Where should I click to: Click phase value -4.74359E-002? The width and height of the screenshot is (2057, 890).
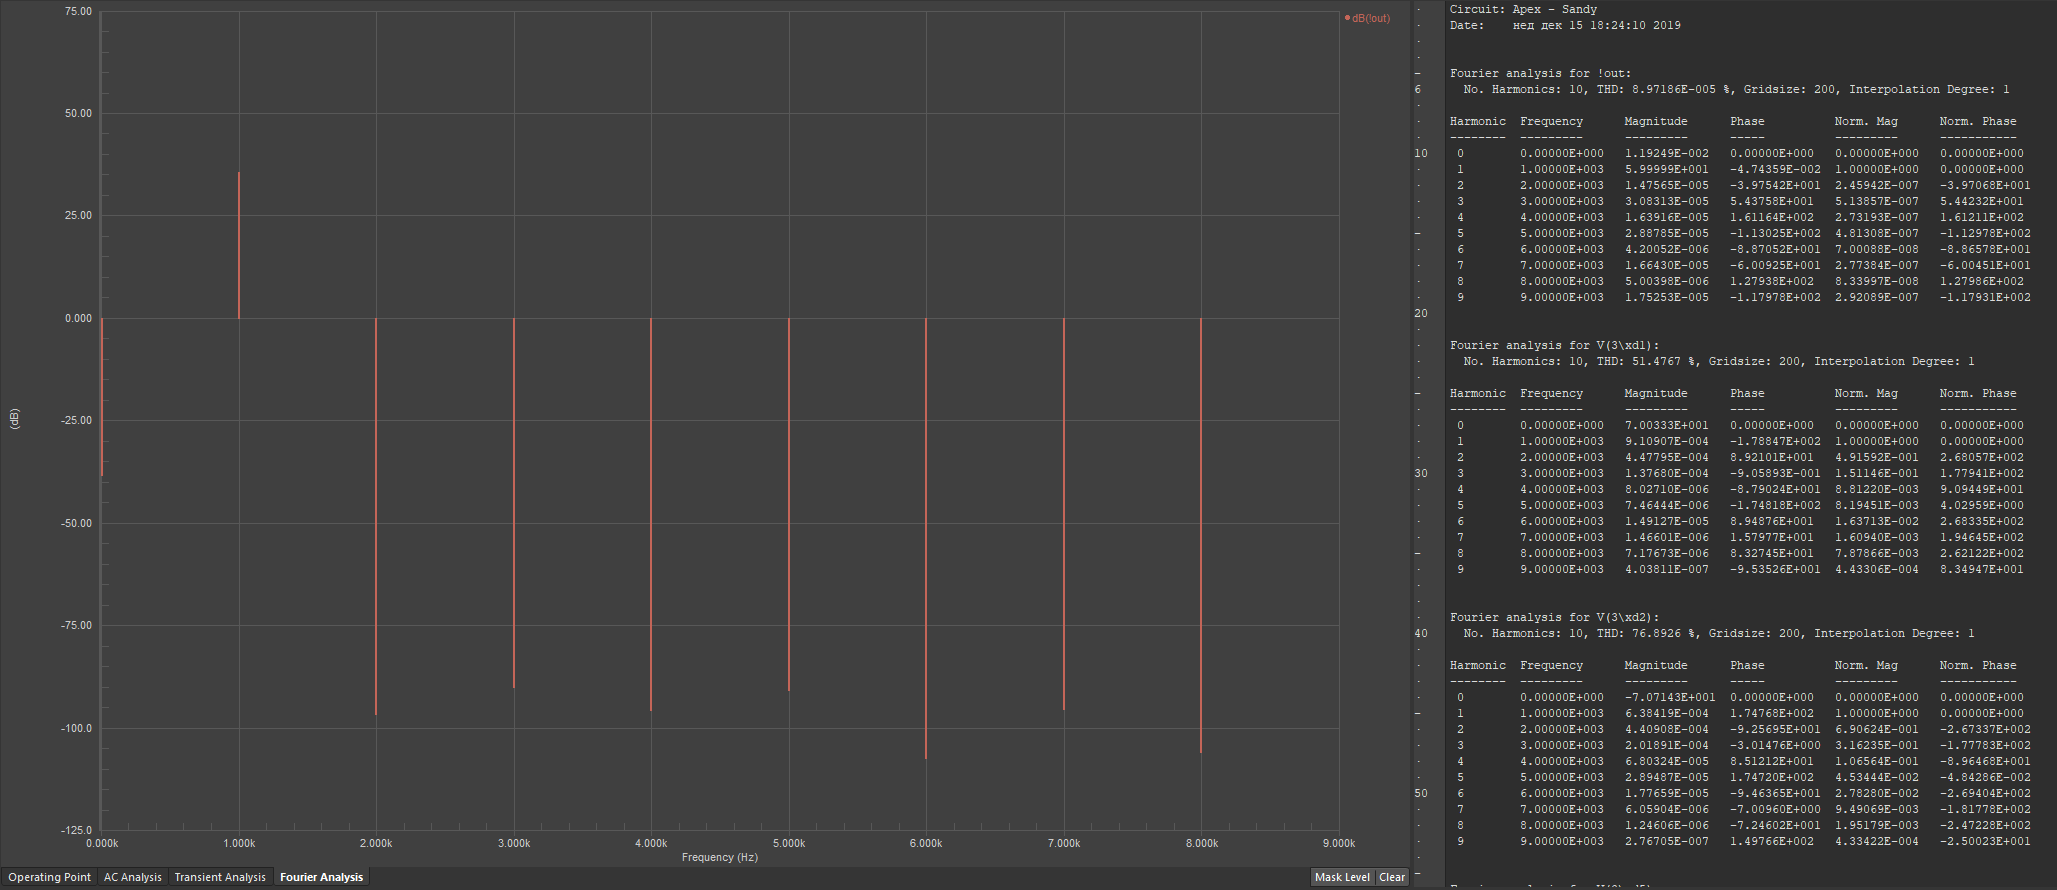pos(1775,169)
